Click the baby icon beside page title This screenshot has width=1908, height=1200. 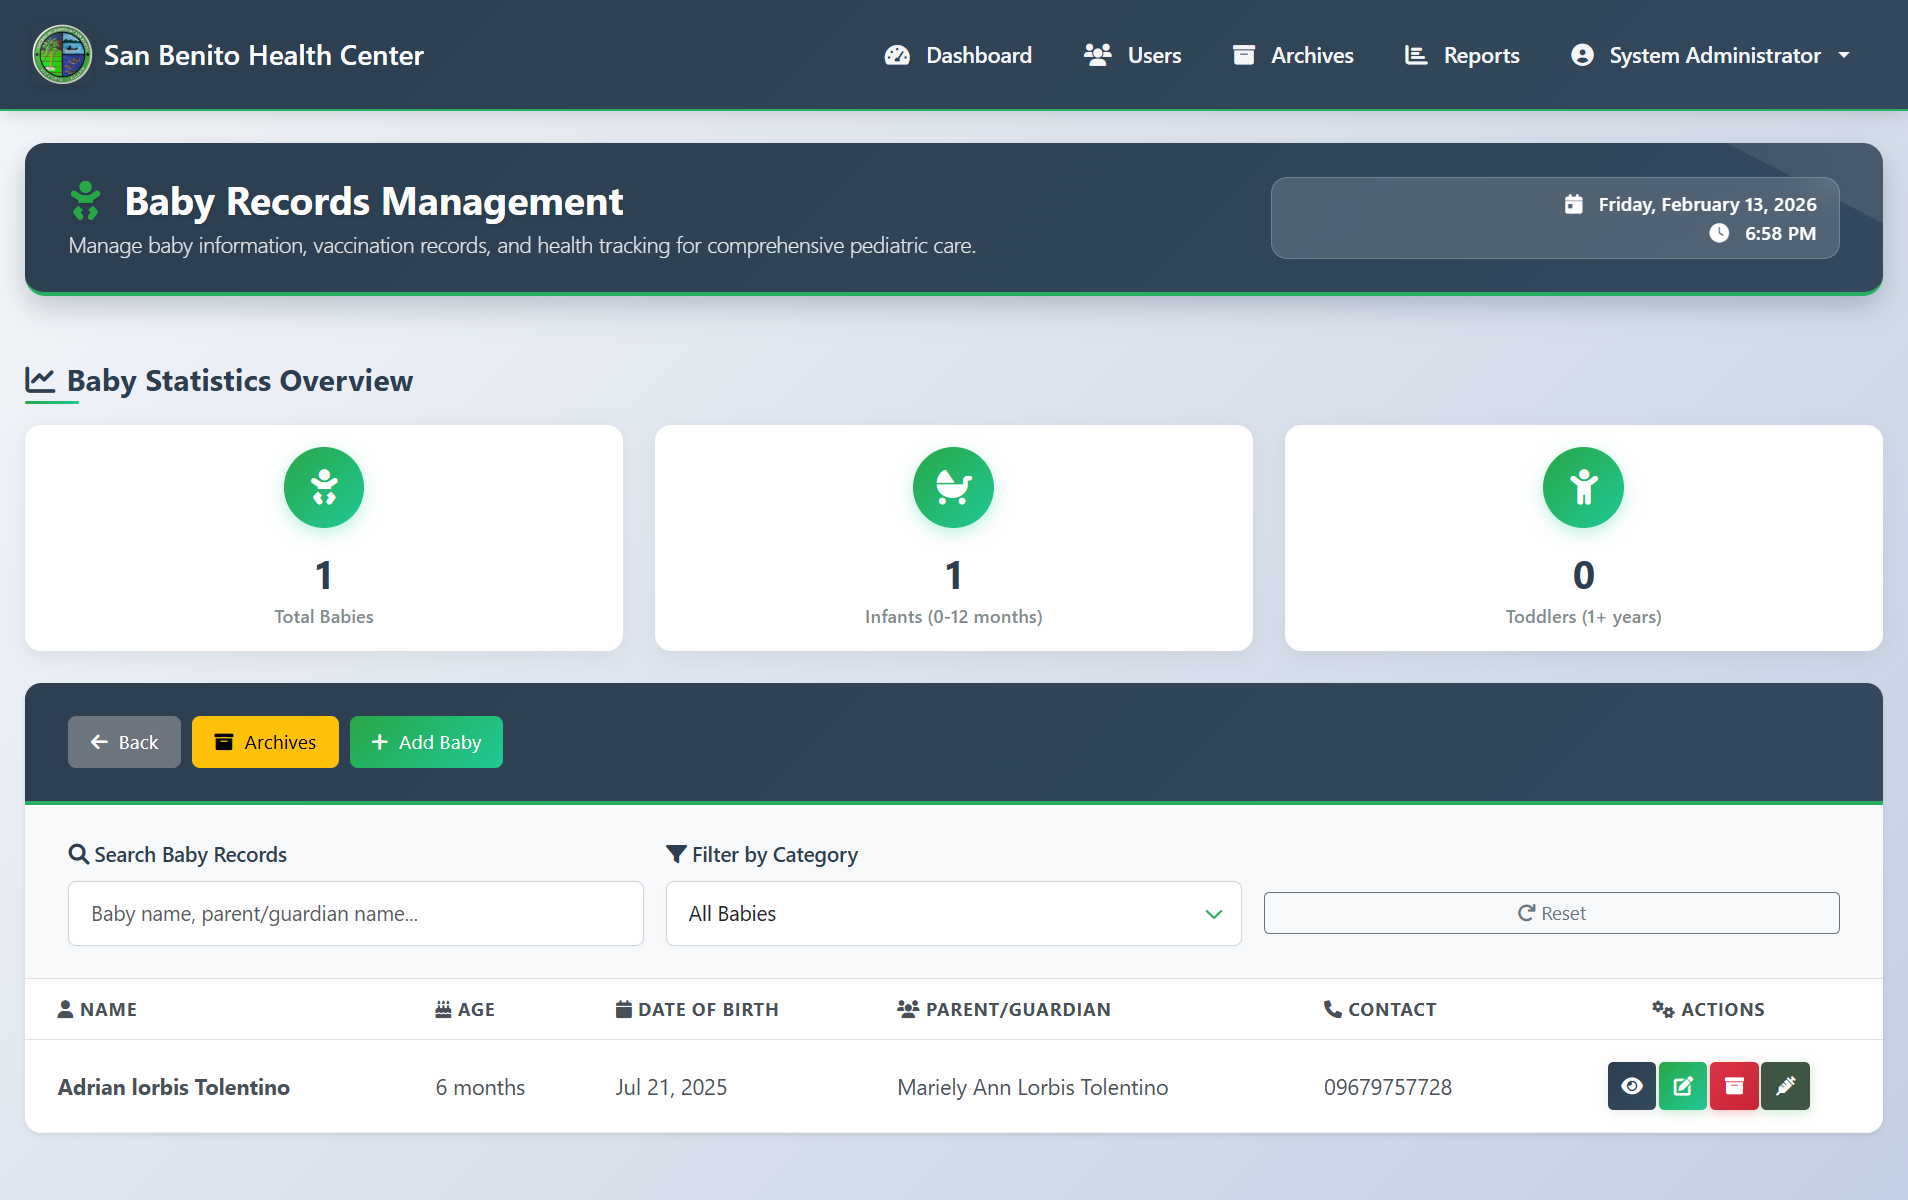pos(86,201)
